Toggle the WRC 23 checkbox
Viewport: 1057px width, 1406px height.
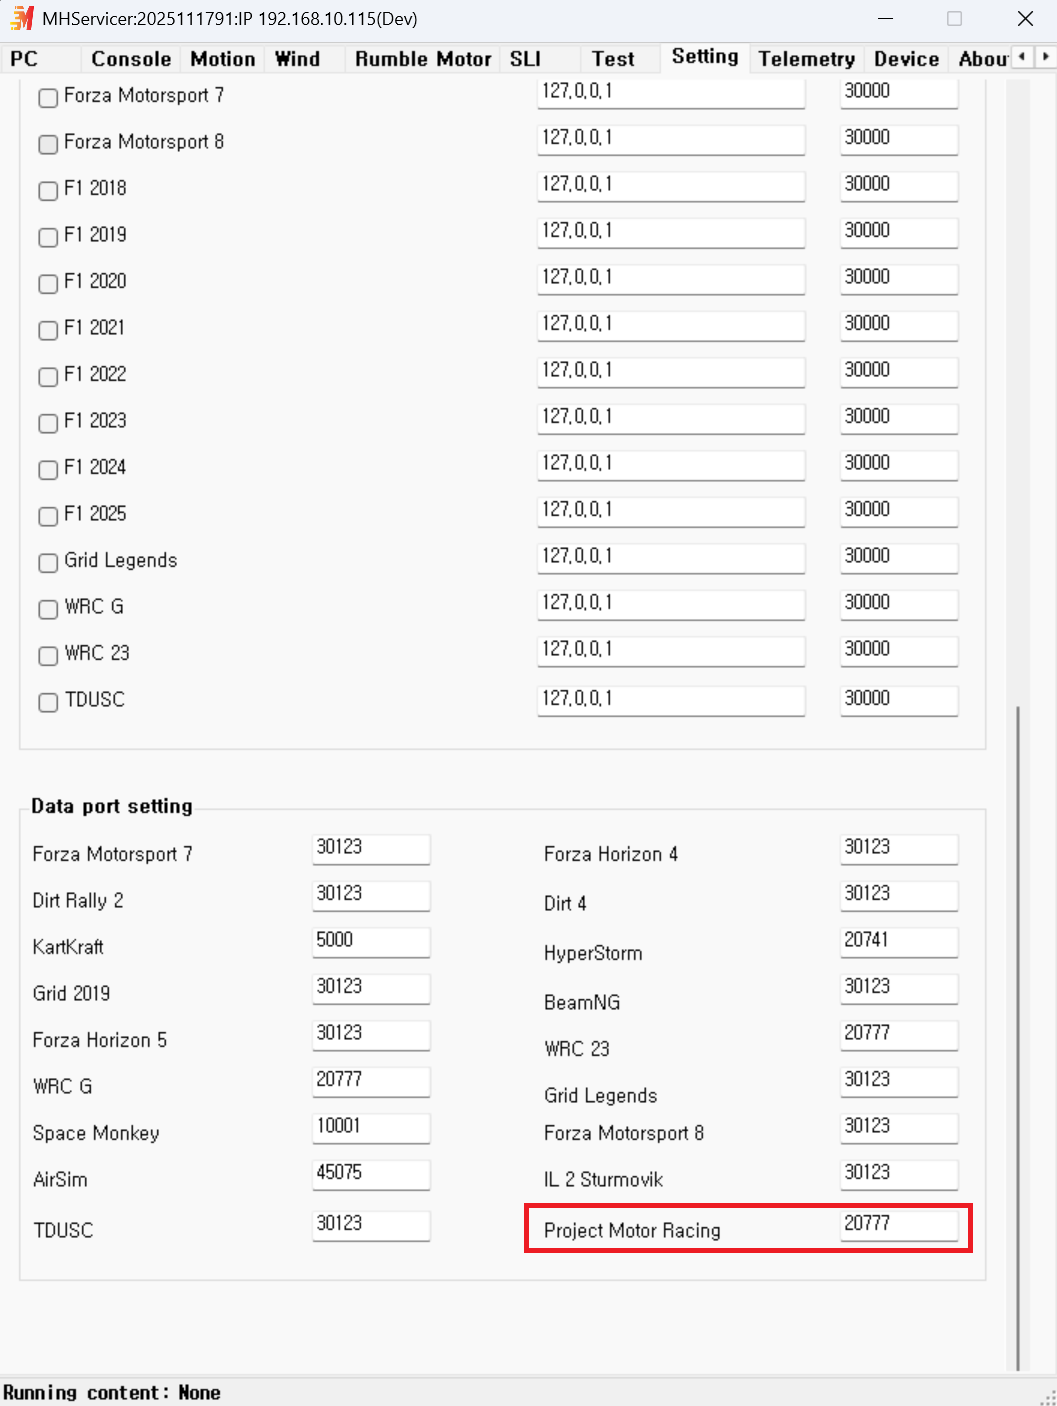[48, 656]
